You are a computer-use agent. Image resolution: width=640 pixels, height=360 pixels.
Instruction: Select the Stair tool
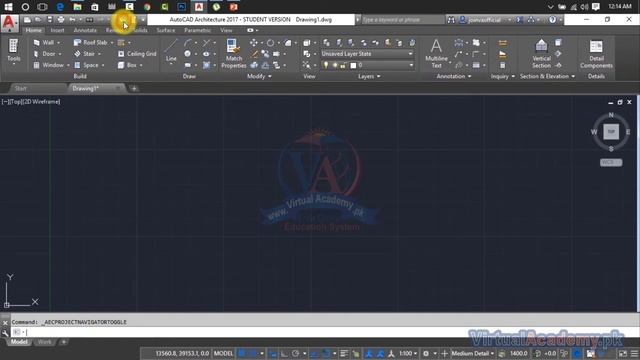point(84,54)
